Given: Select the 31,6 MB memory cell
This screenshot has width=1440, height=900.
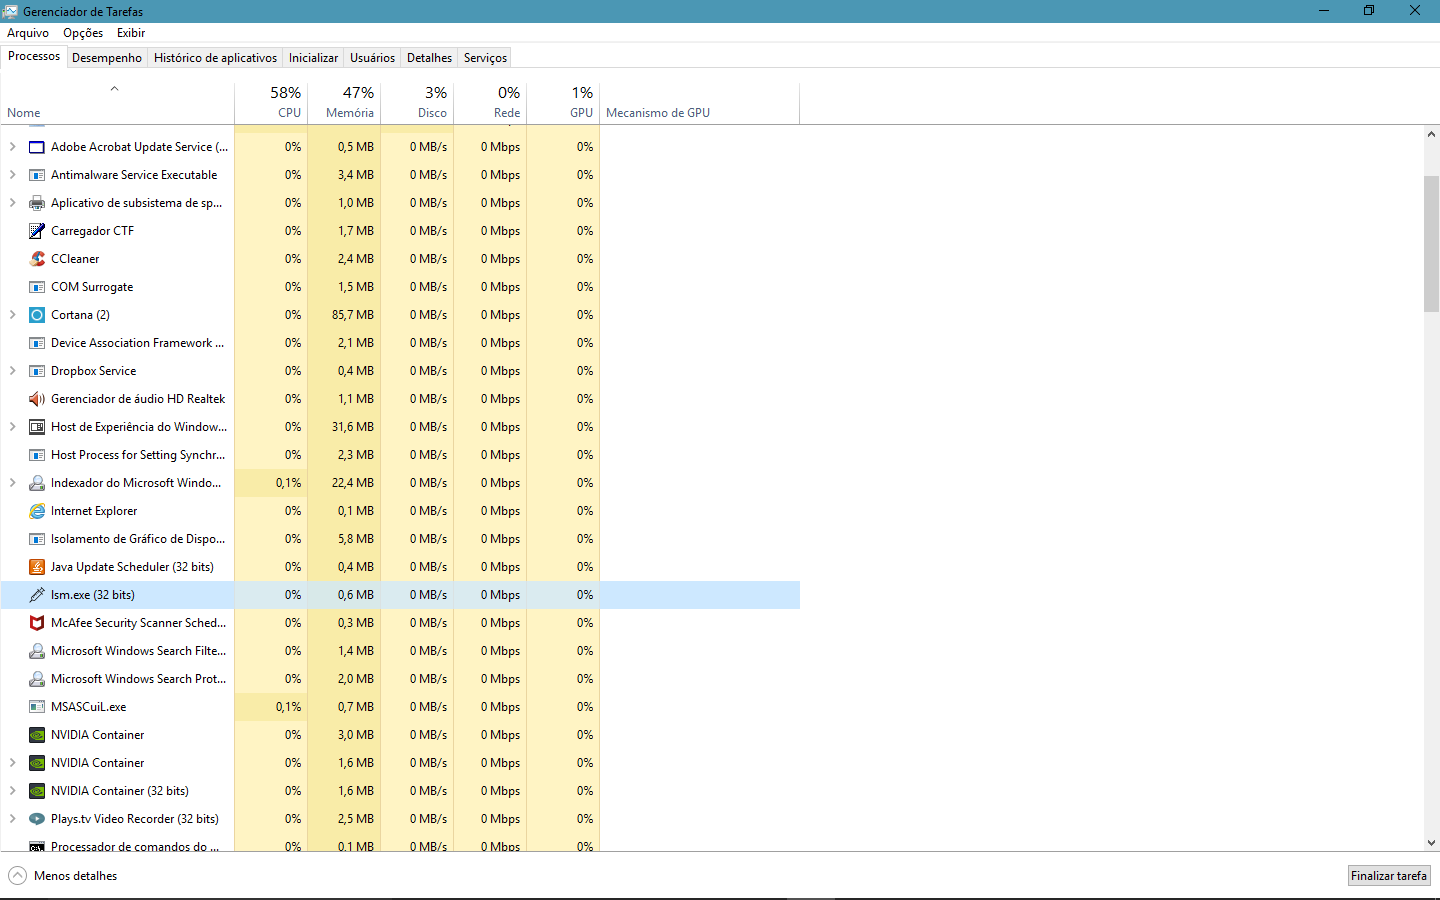Looking at the screenshot, I should (x=344, y=427).
